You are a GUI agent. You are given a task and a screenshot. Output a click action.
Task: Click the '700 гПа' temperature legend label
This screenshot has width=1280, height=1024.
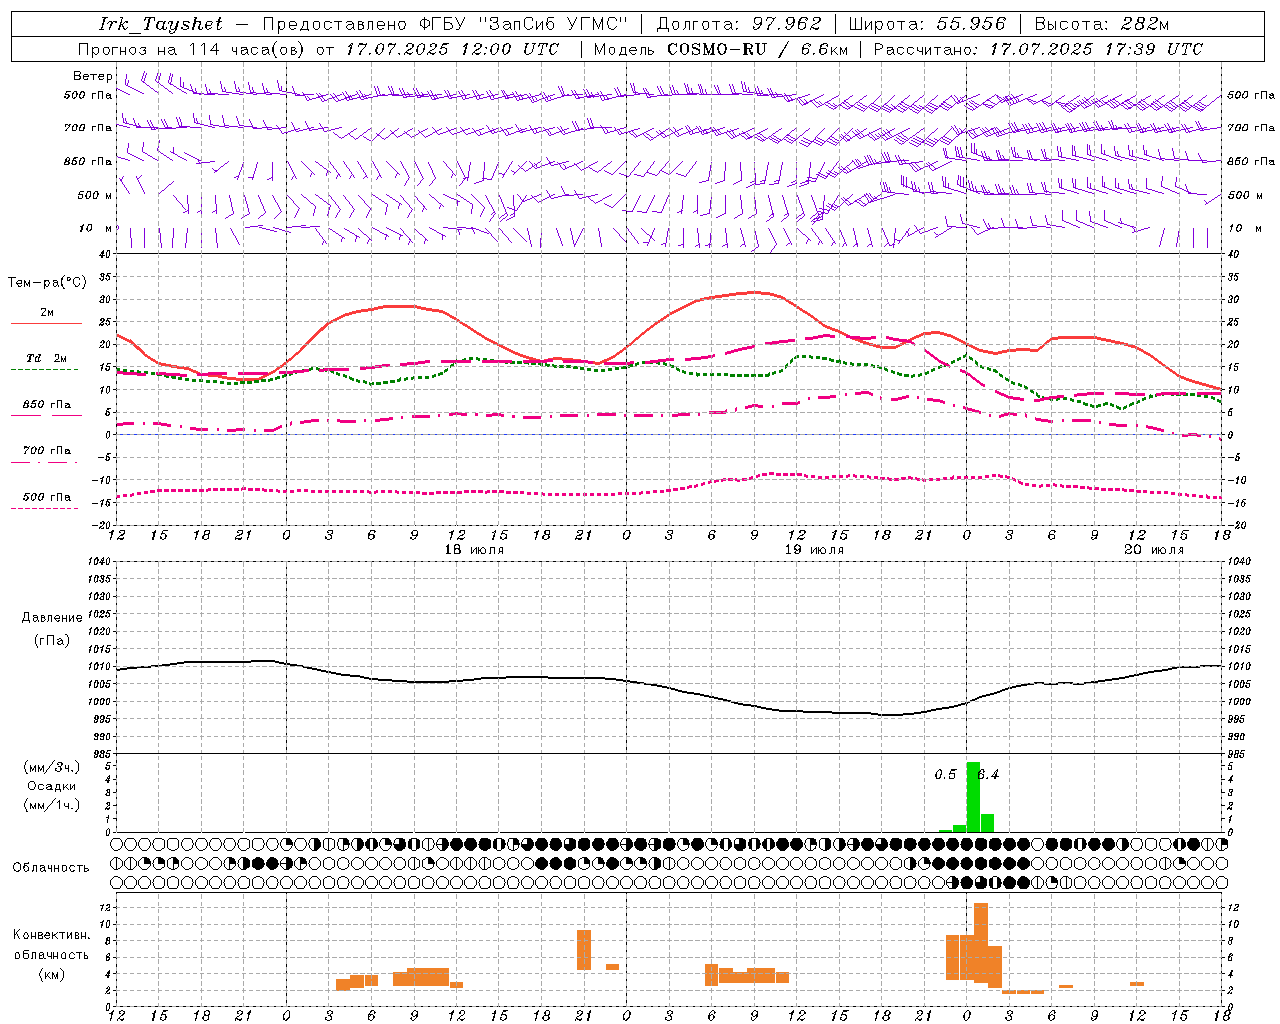tap(47, 451)
